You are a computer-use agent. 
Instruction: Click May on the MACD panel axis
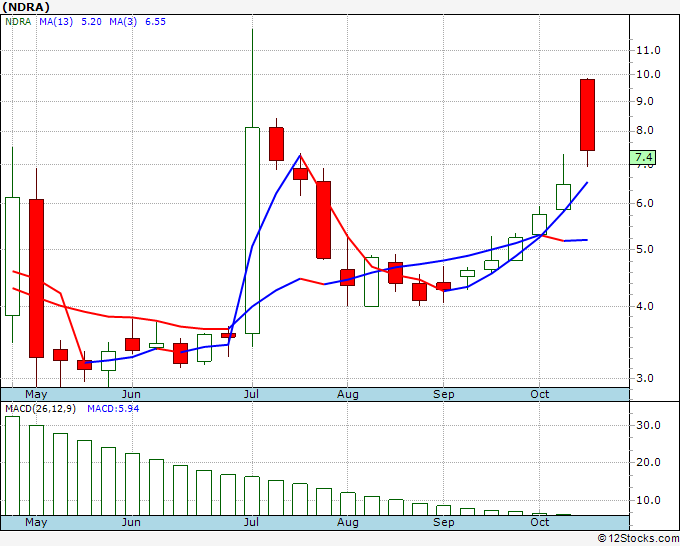point(36,522)
